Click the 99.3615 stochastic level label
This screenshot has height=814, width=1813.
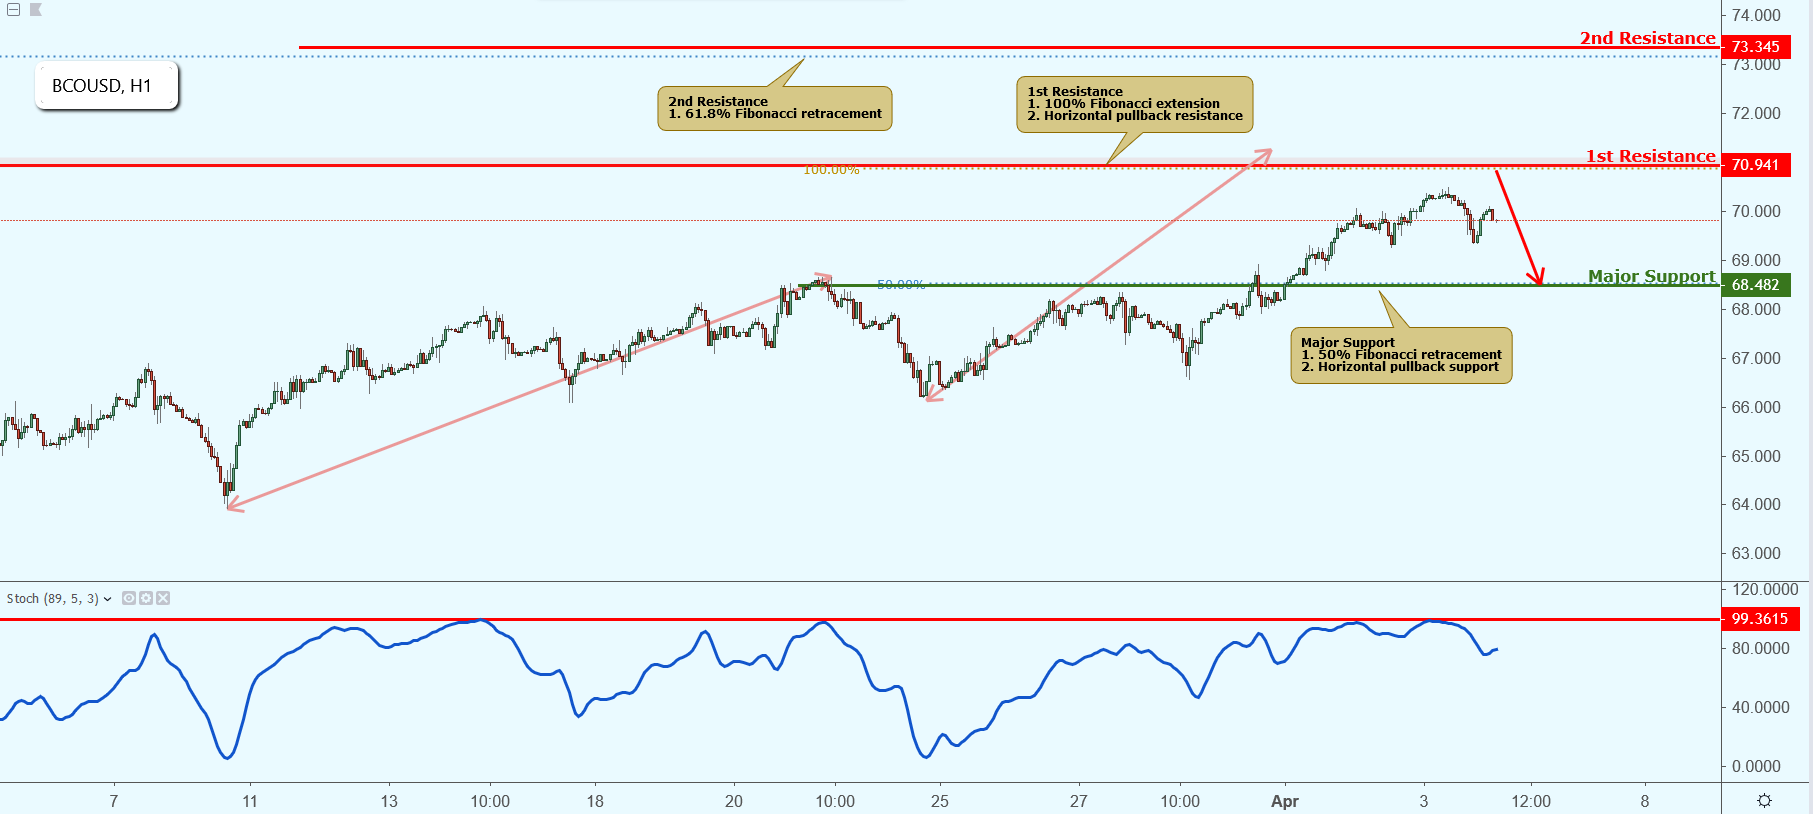(x=1760, y=619)
